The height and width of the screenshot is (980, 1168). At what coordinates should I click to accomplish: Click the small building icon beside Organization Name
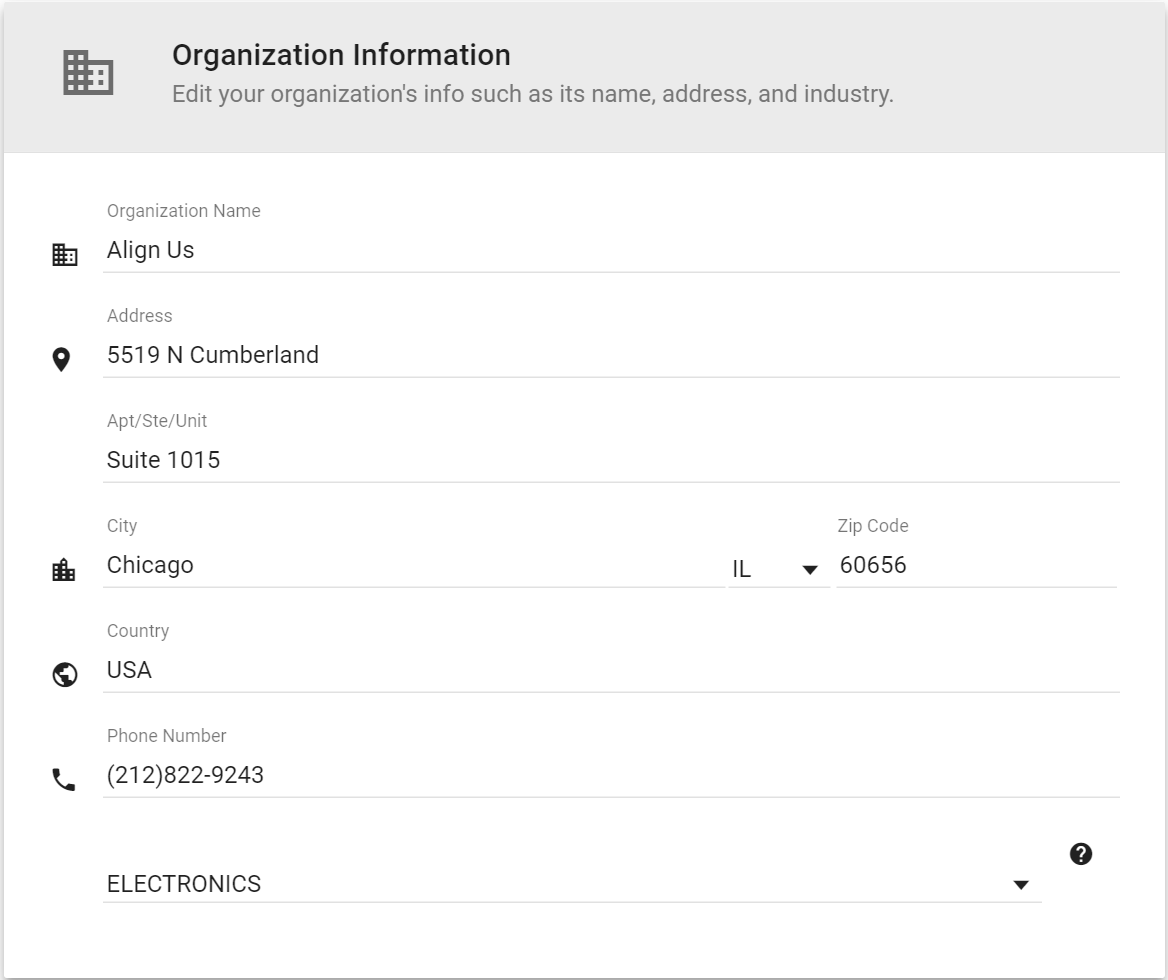pyautogui.click(x=65, y=255)
